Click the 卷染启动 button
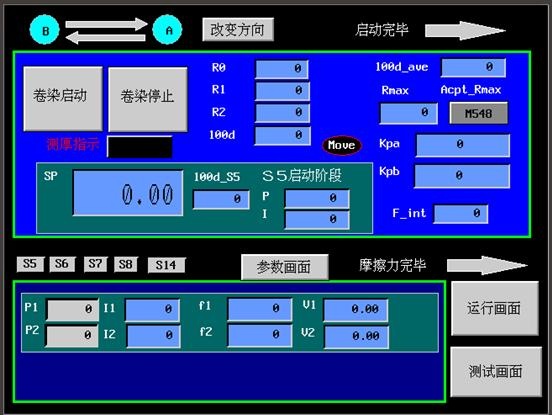The height and width of the screenshot is (415, 552). coord(63,99)
